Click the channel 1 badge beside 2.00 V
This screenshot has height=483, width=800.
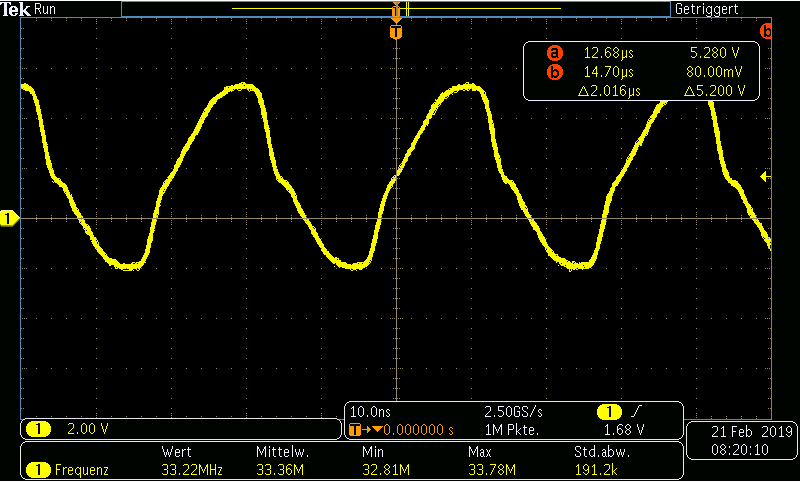pyautogui.click(x=38, y=429)
